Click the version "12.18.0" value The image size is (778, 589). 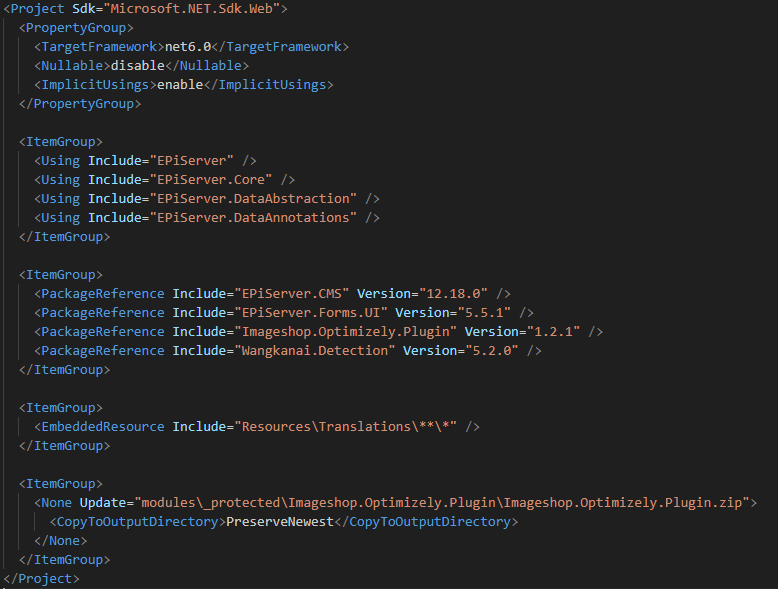[454, 294]
